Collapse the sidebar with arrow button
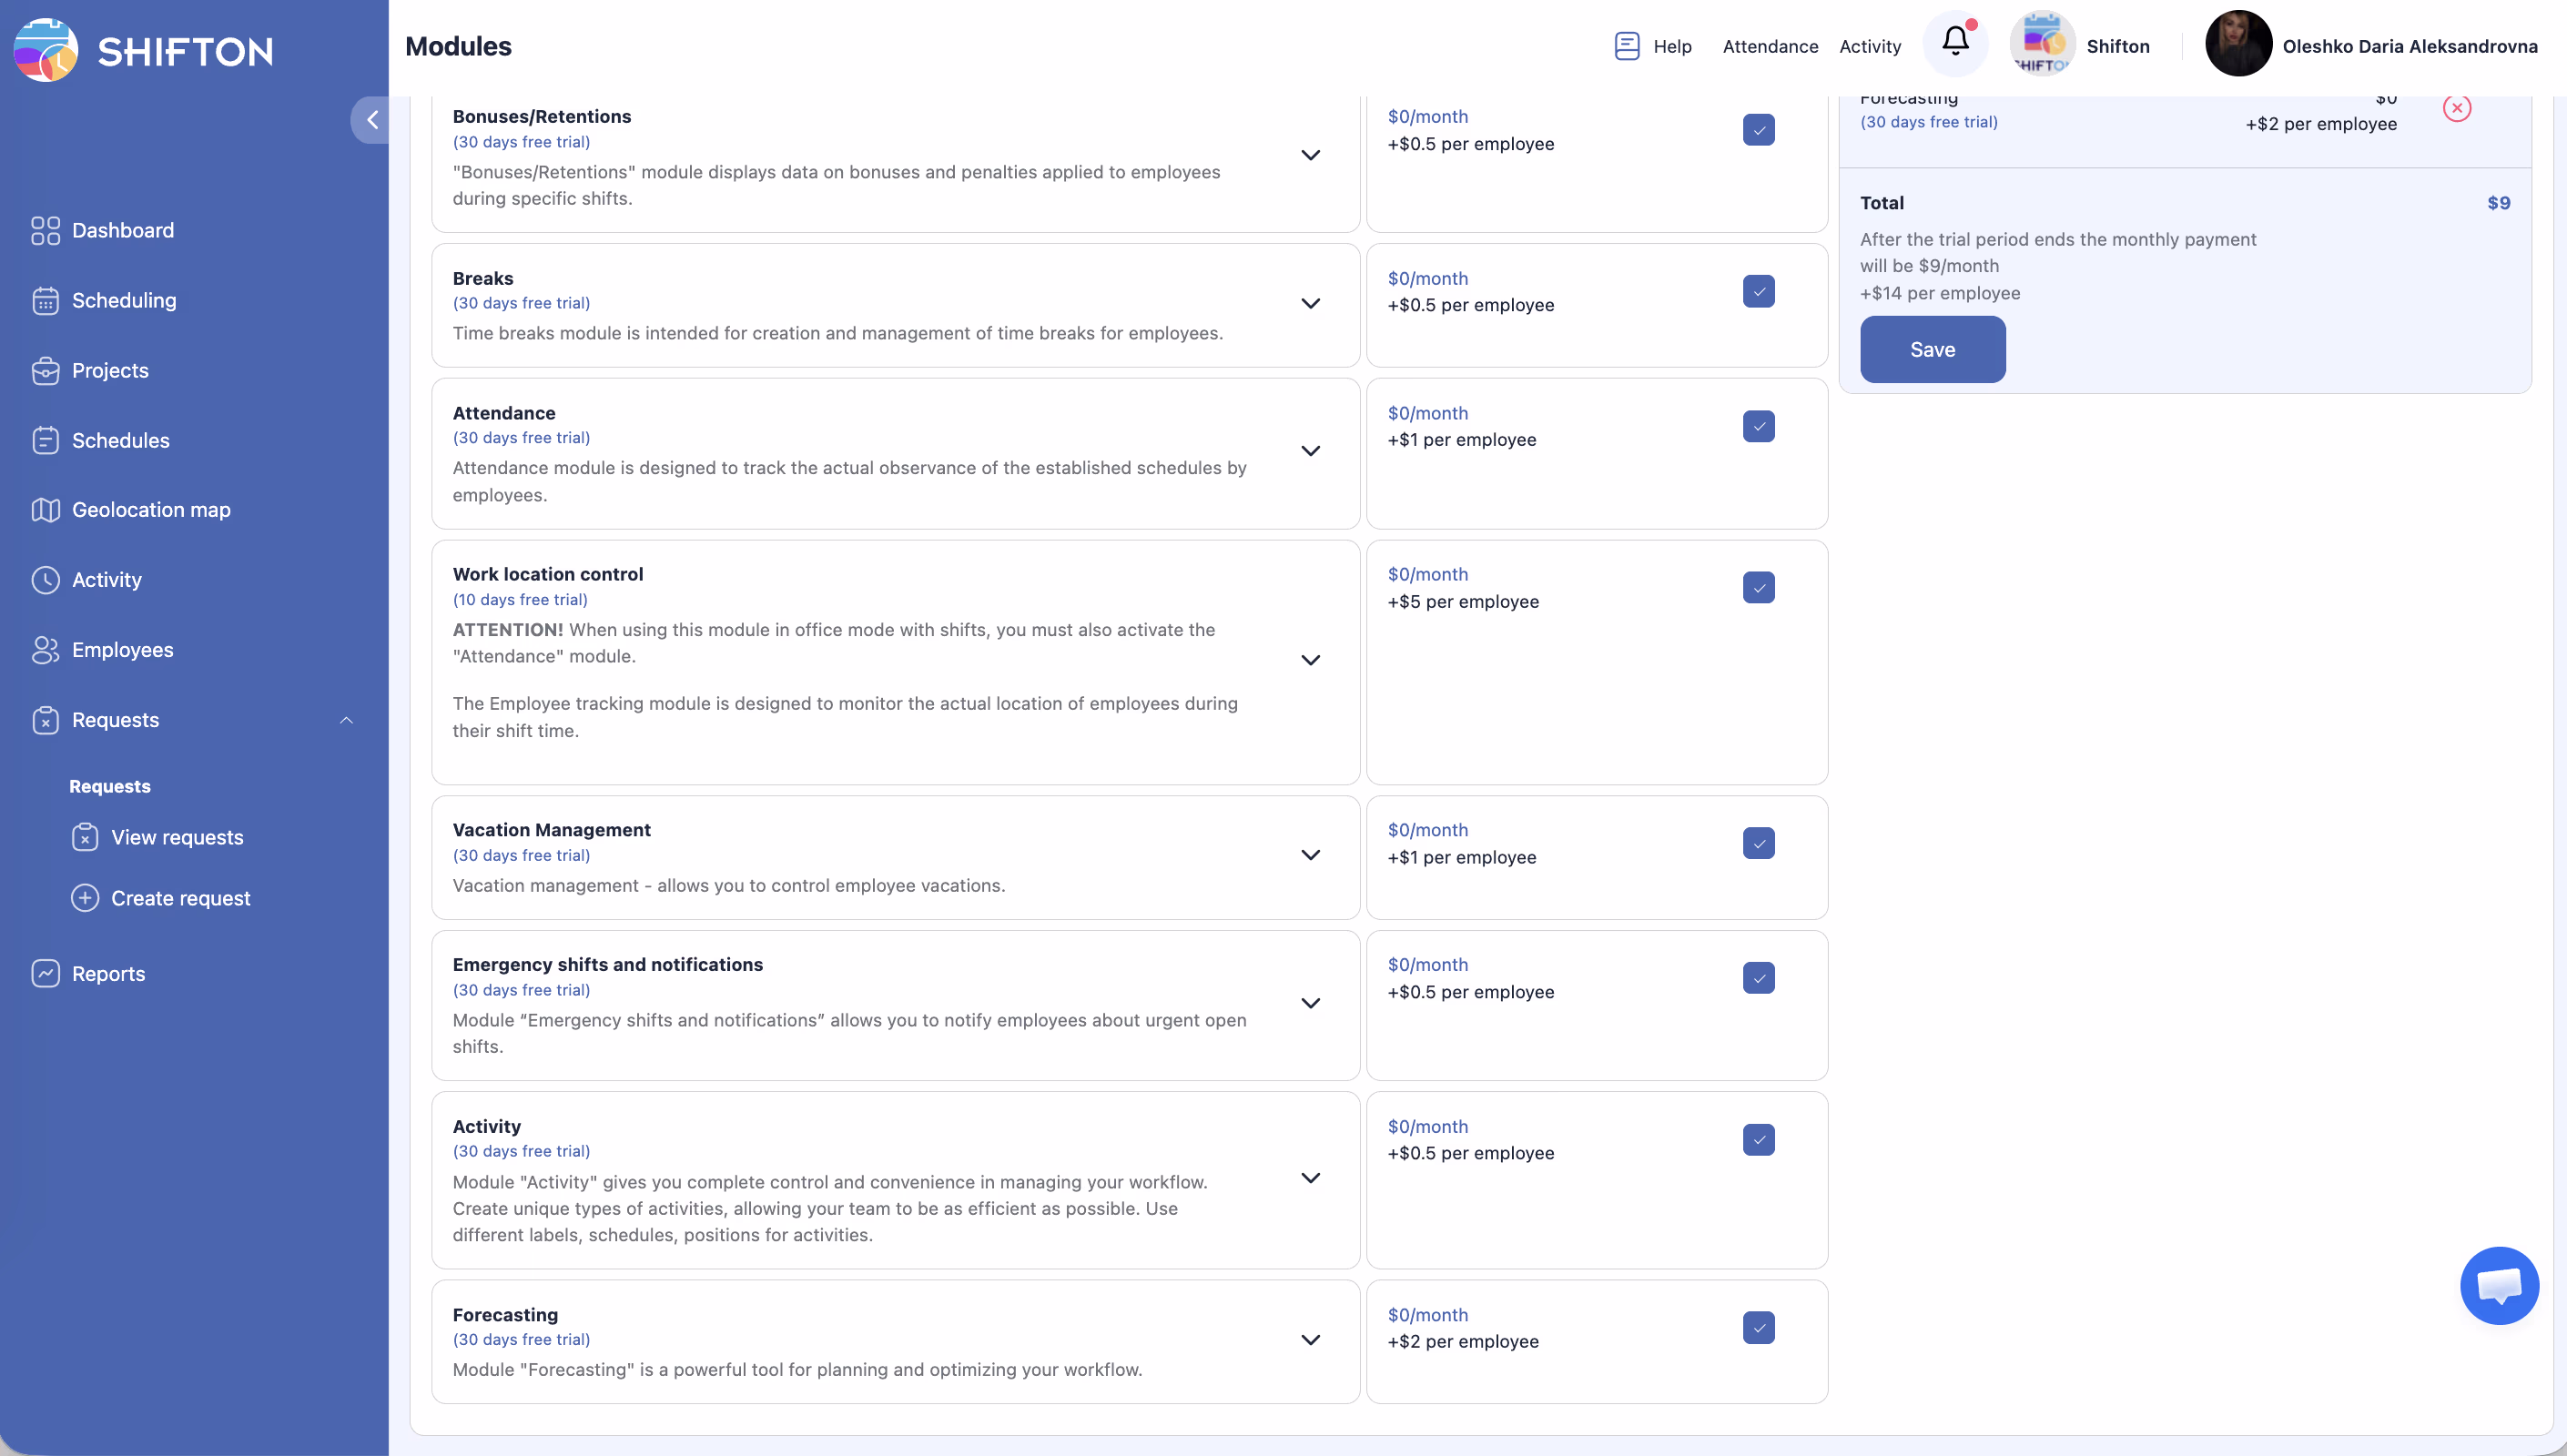 pyautogui.click(x=371, y=120)
